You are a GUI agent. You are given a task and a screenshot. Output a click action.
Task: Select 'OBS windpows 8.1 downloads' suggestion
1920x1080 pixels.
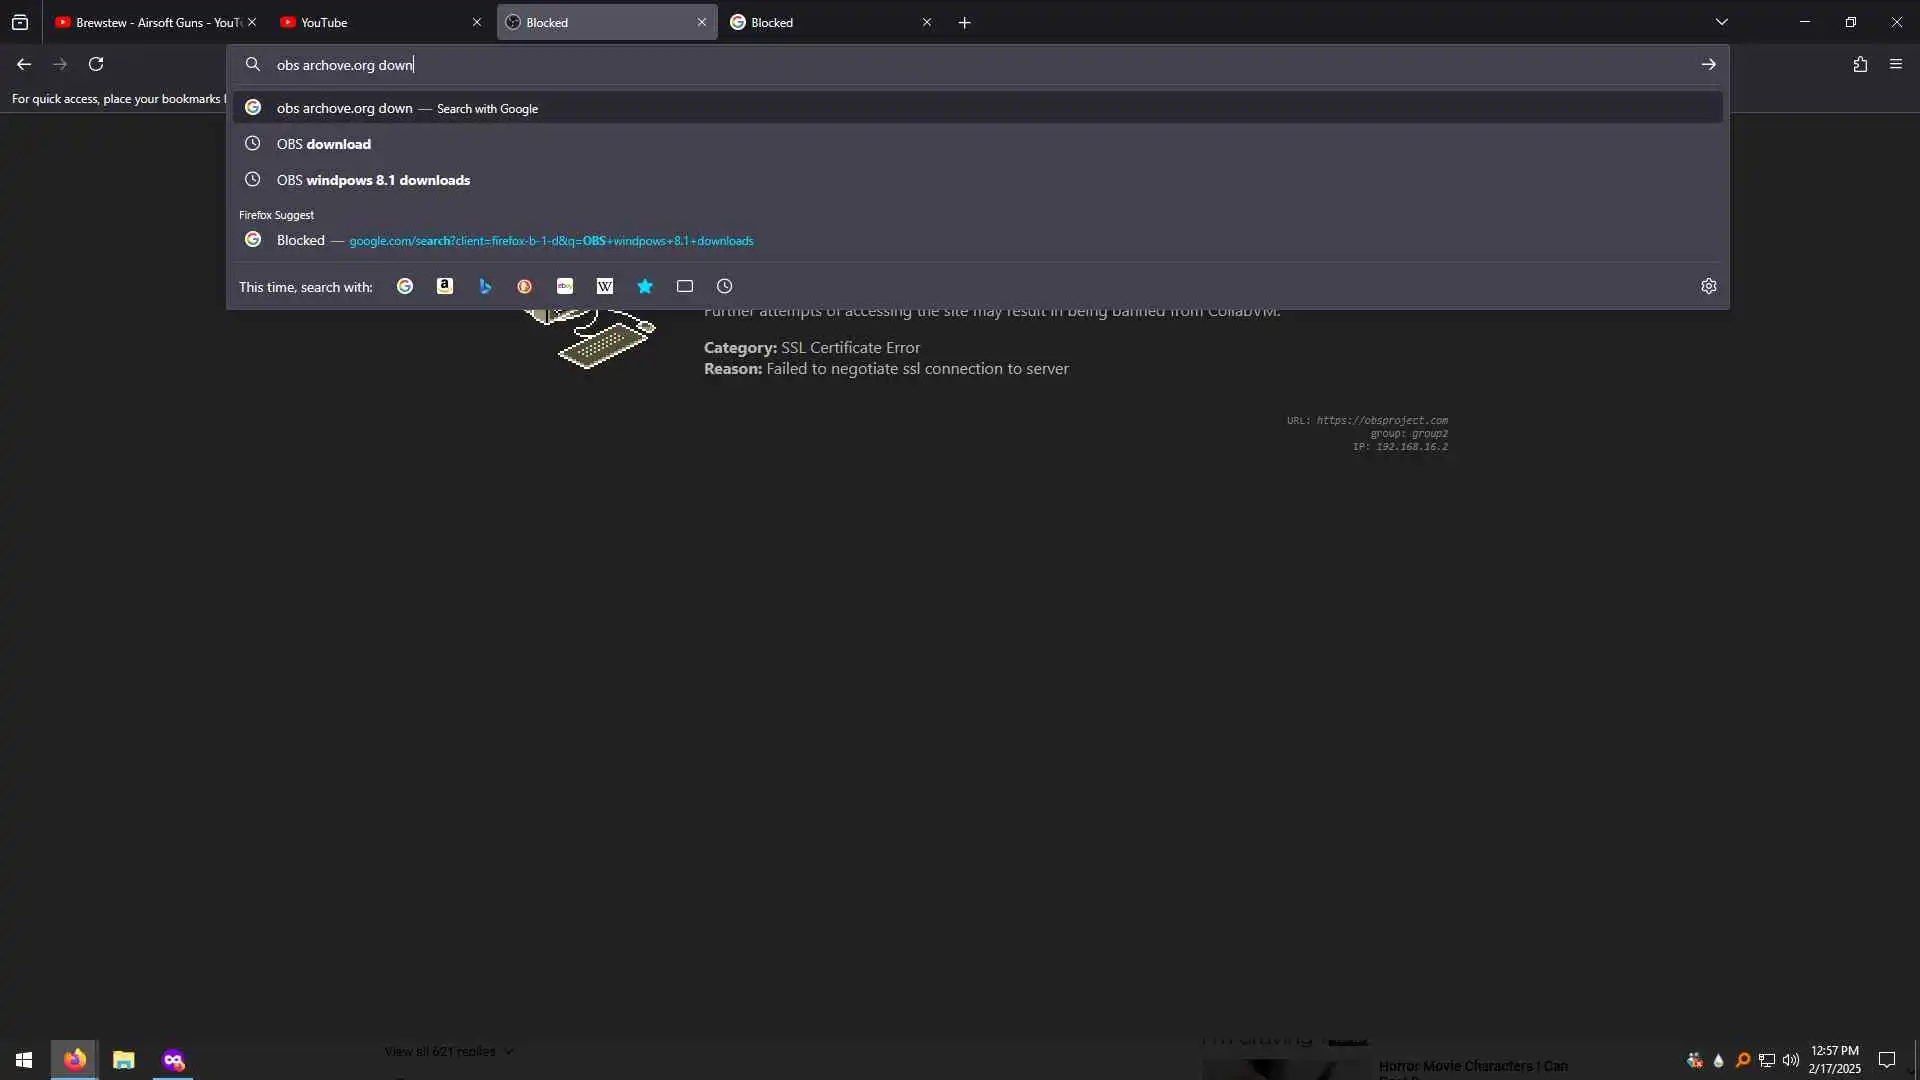click(373, 180)
